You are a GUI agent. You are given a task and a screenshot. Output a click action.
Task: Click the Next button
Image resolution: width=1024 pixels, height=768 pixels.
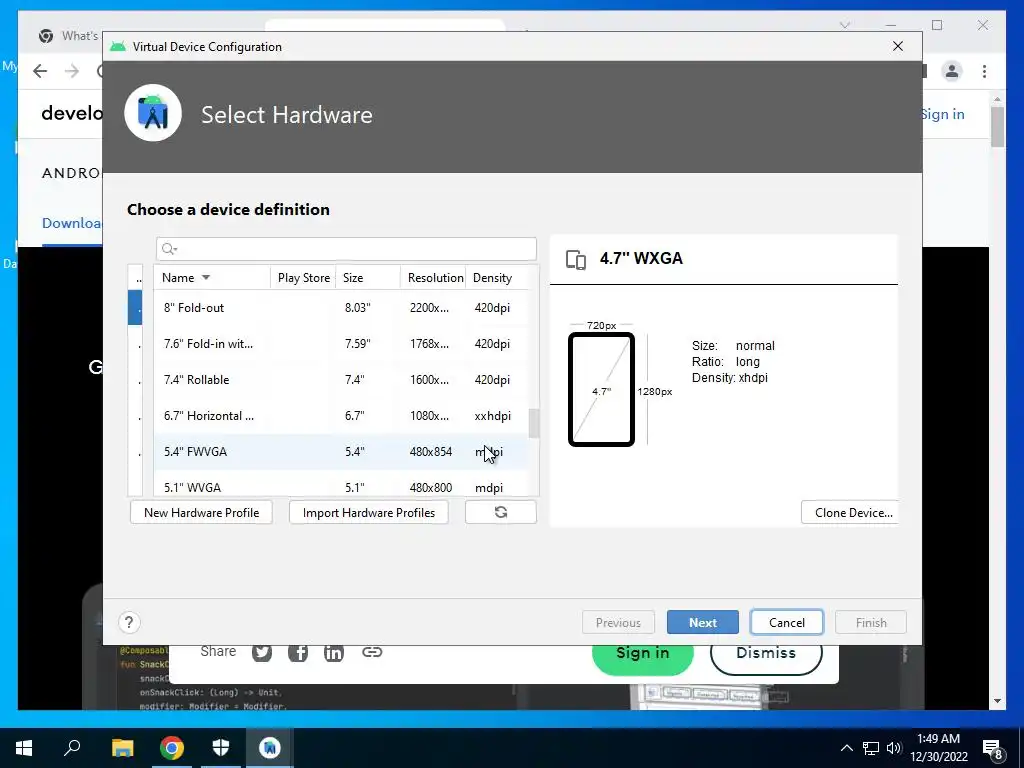pos(703,622)
